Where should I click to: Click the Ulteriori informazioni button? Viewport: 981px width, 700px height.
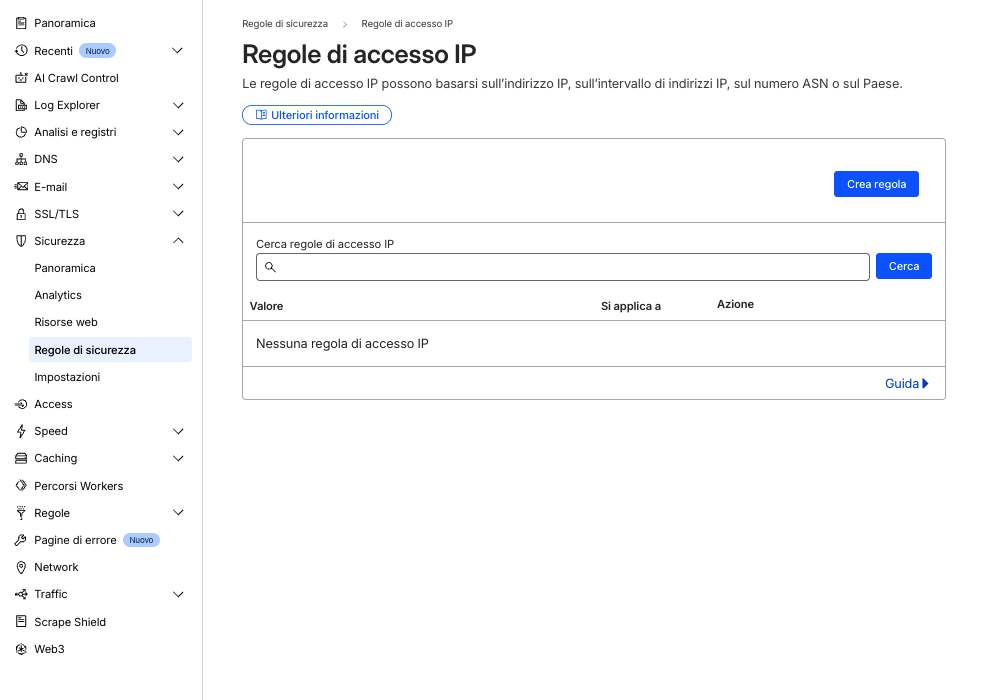click(317, 115)
